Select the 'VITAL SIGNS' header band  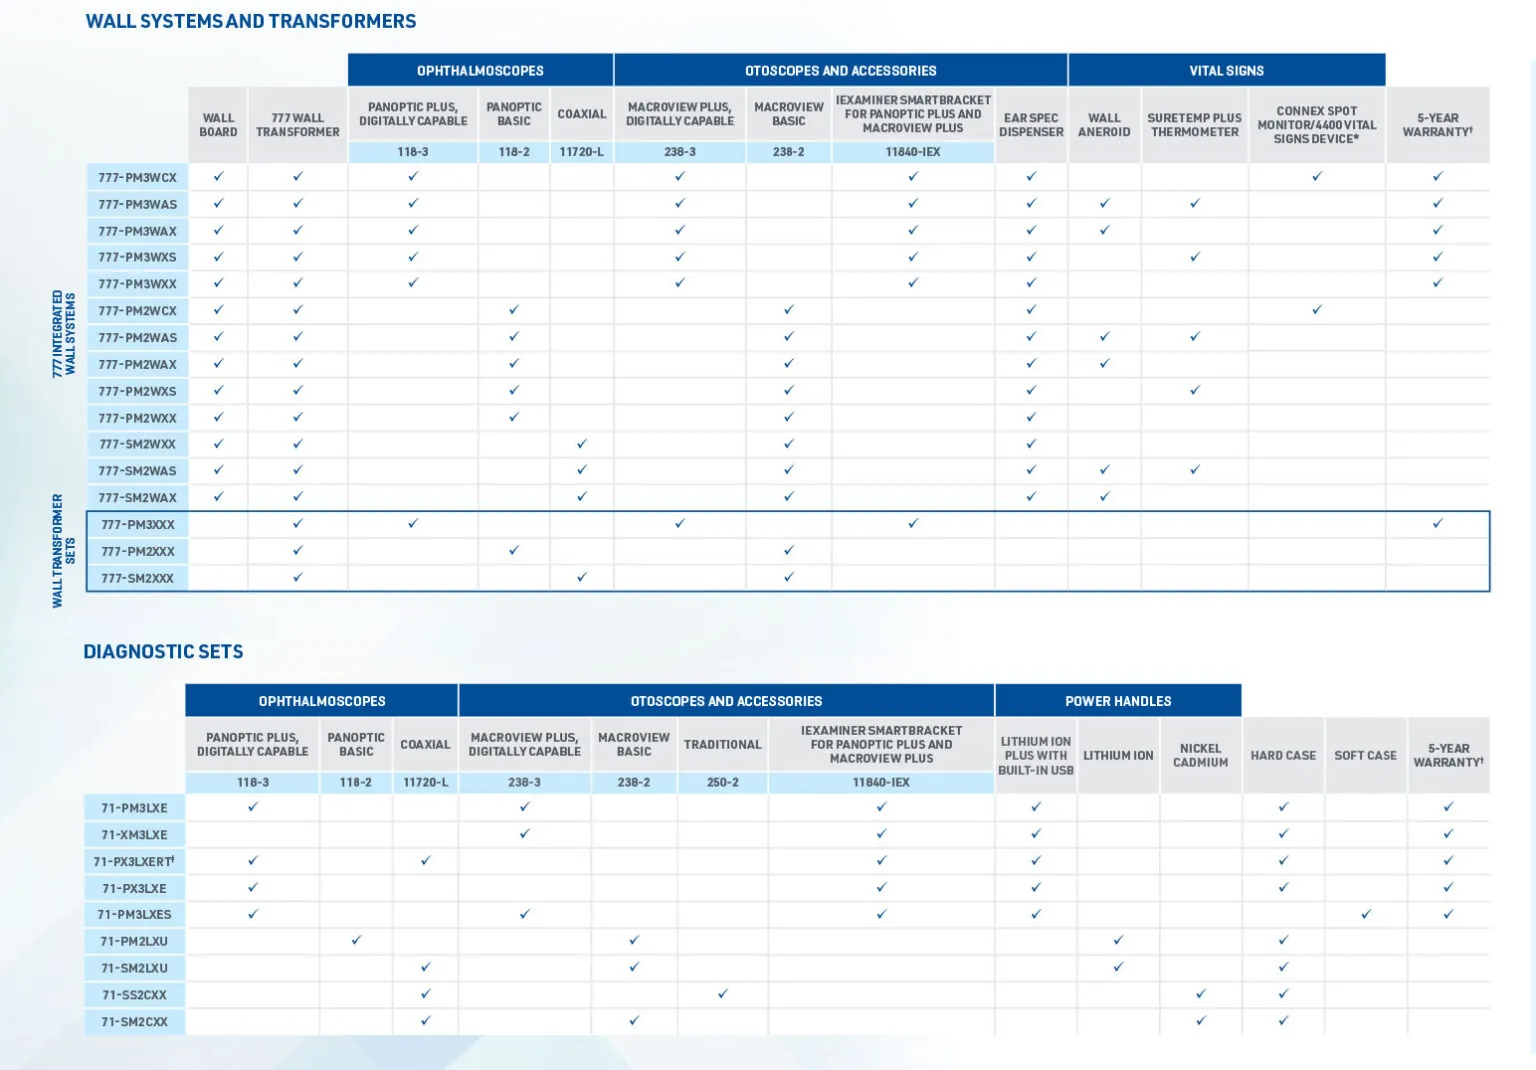[1226, 70]
